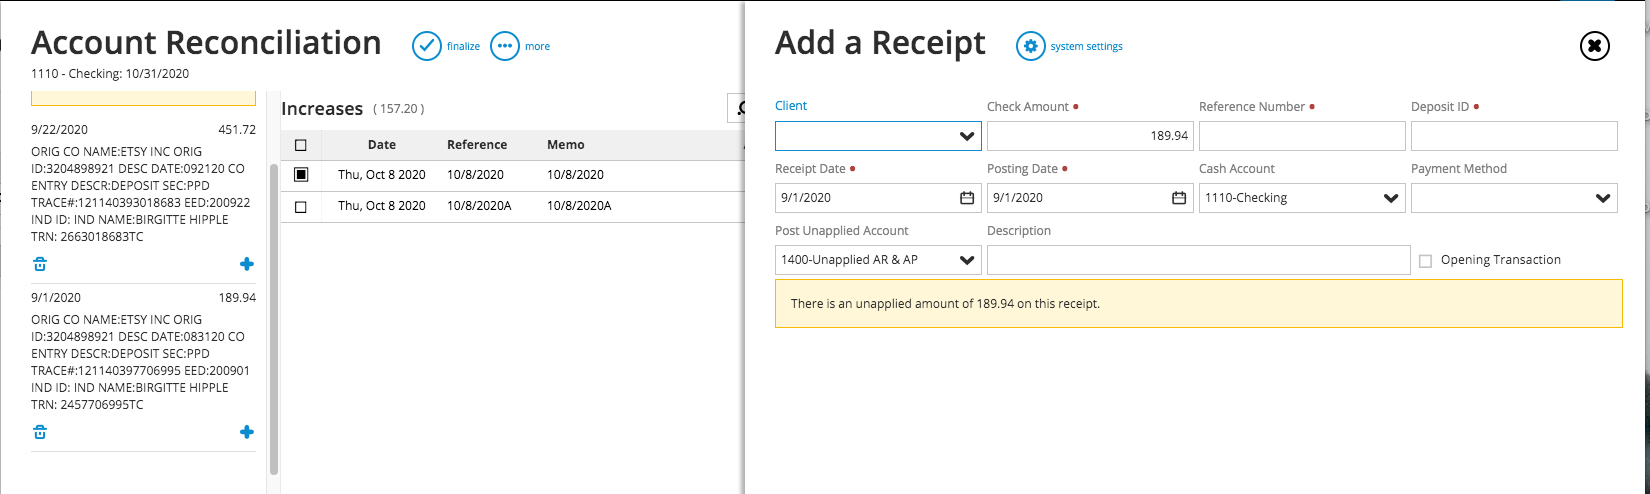Delete the 9/22/2020 bank entry trash icon
Viewport: 1650px width, 494px height.
tap(40, 264)
